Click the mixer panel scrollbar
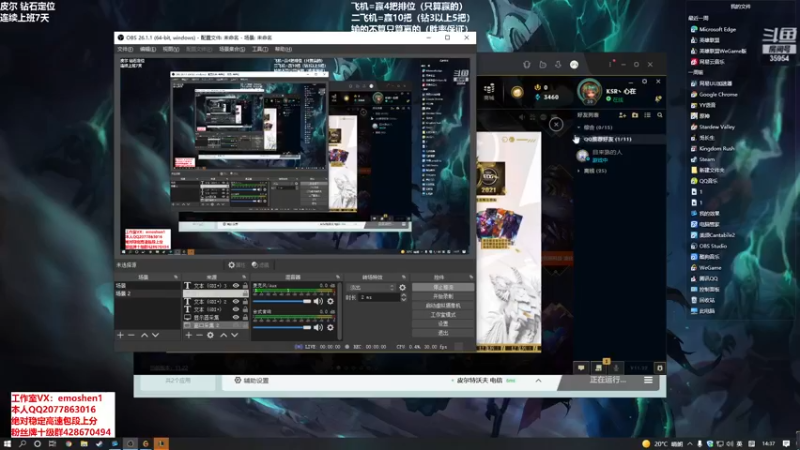The height and width of the screenshot is (450, 800). tap(340, 310)
